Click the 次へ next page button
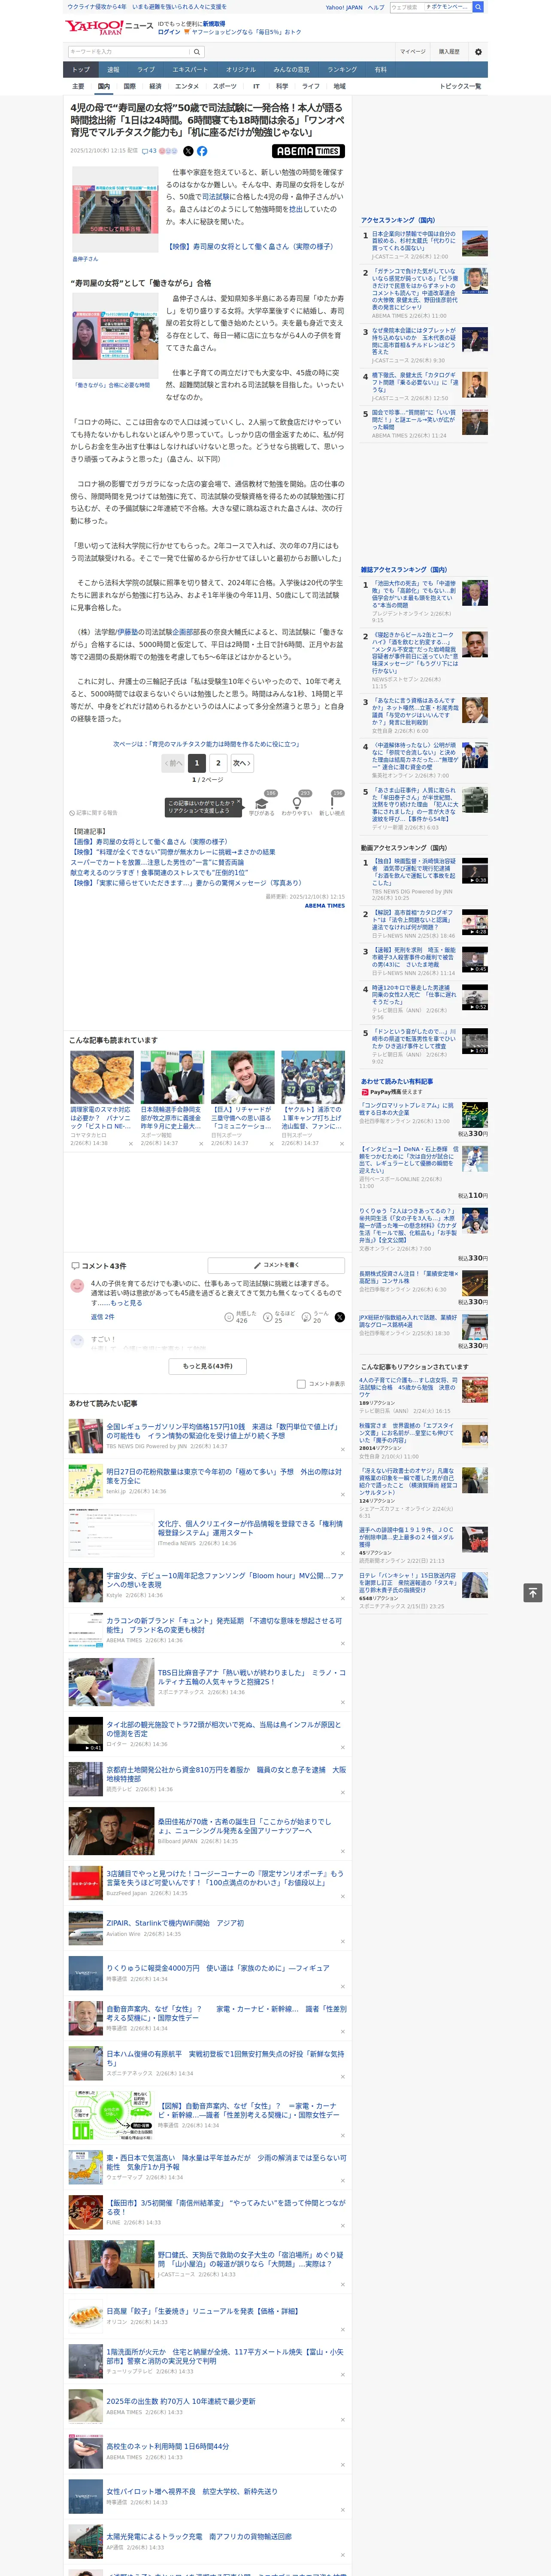This screenshot has height=2576, width=551. point(241,763)
